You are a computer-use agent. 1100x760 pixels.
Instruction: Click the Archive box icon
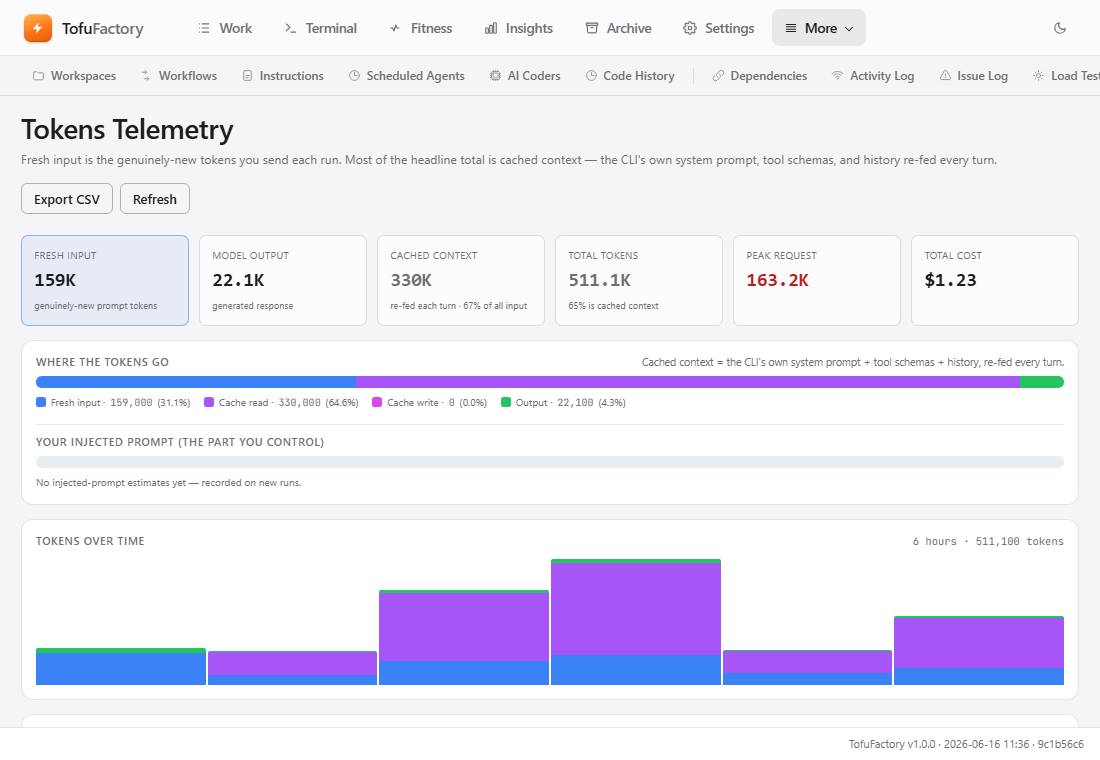tap(592, 28)
